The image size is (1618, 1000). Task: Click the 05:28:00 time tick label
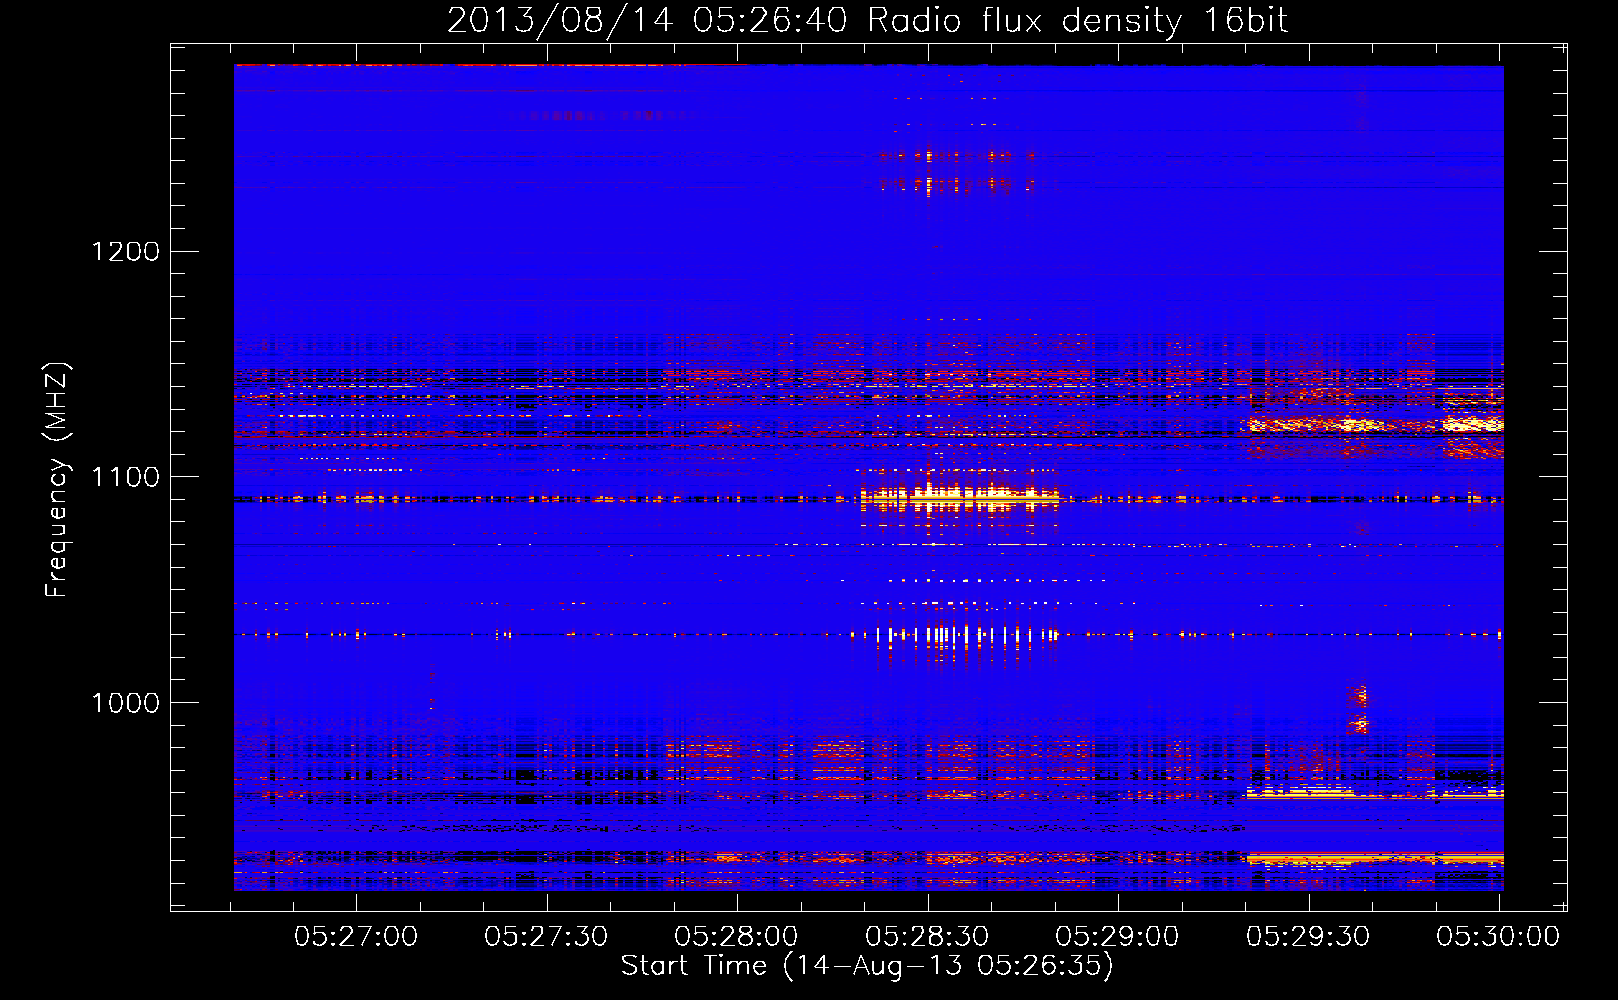(x=737, y=936)
